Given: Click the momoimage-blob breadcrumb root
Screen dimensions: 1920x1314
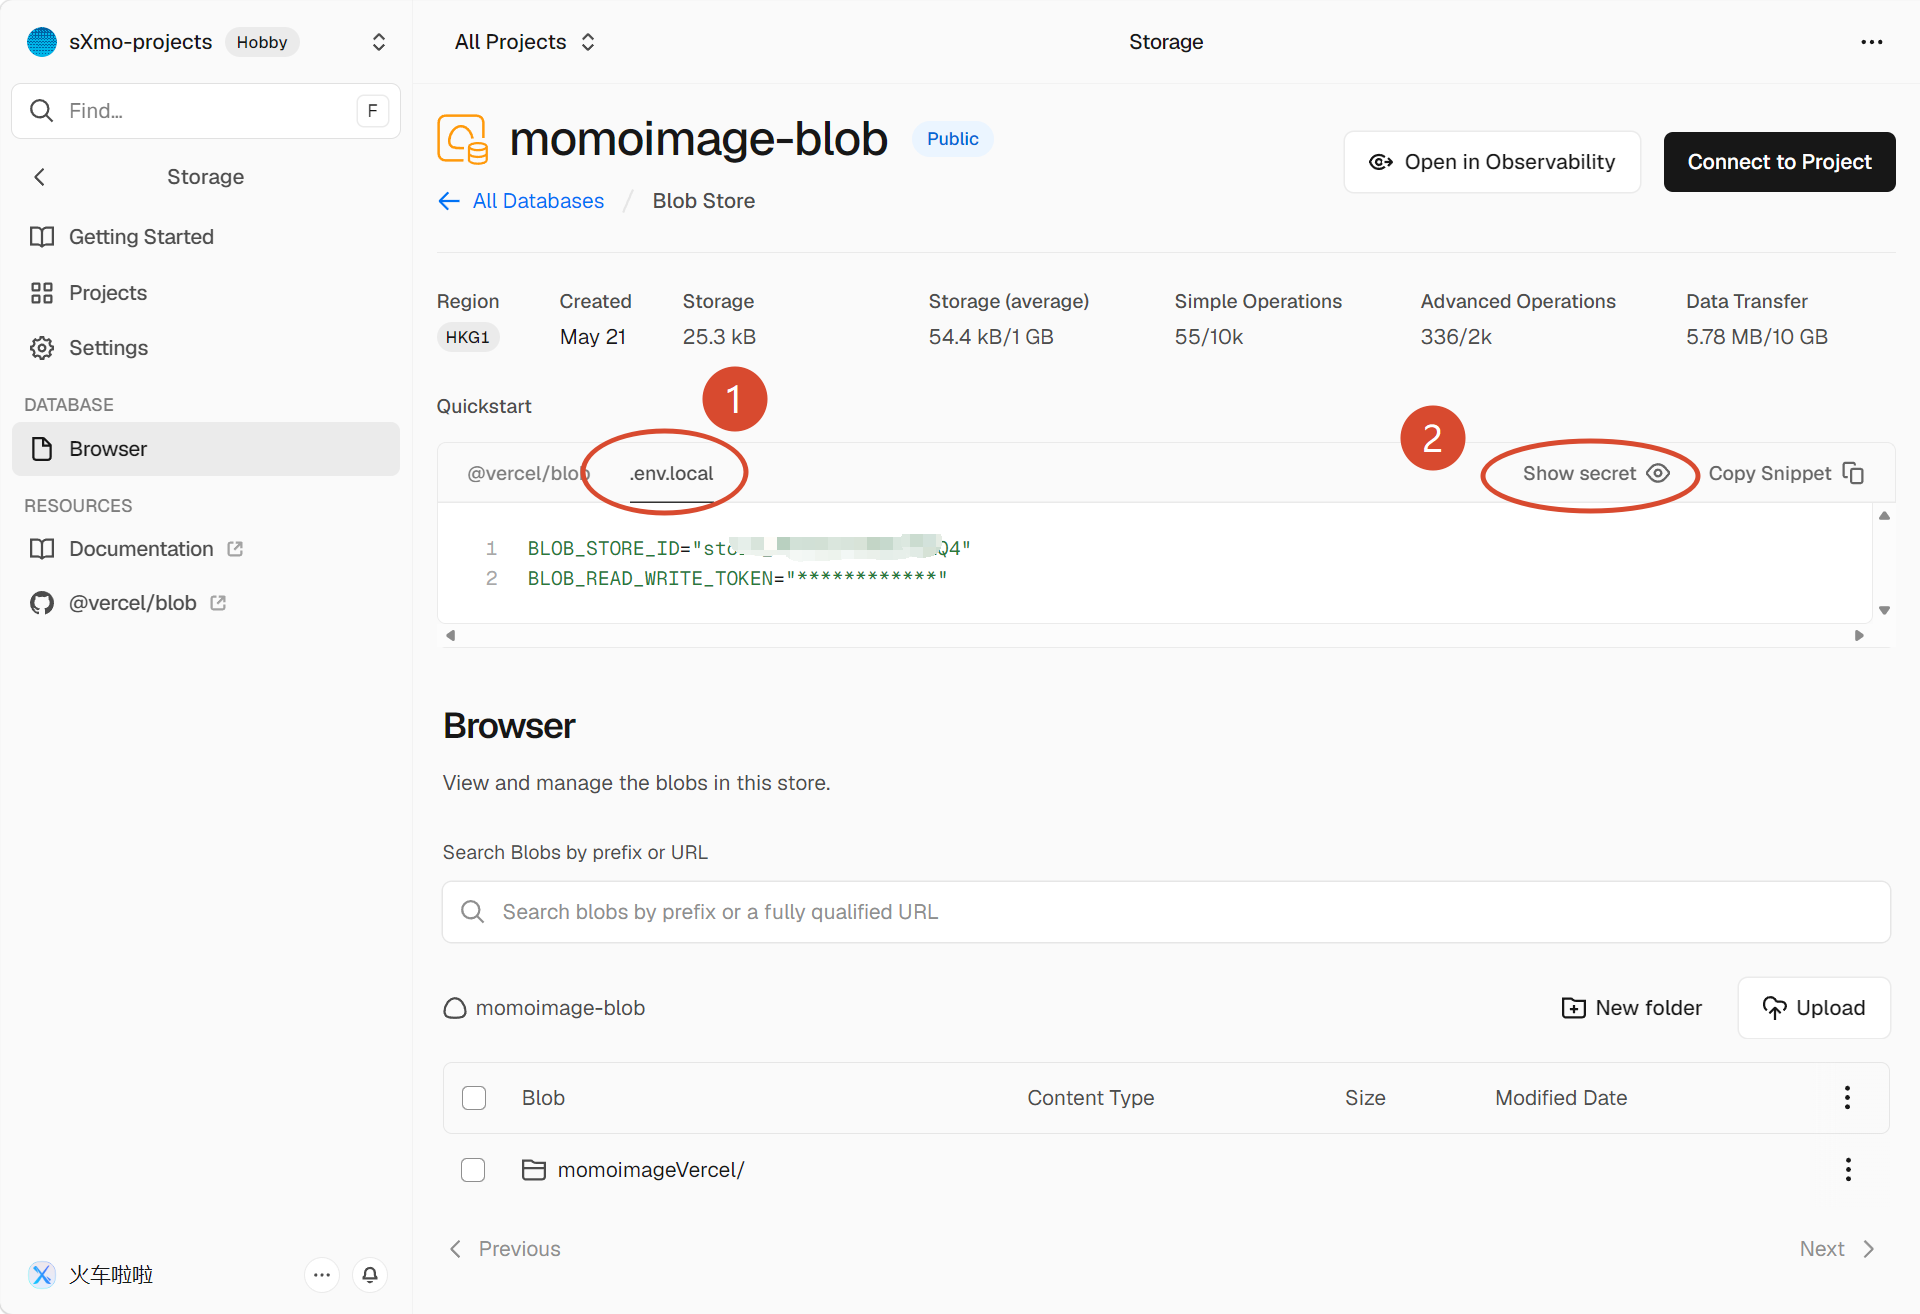Looking at the screenshot, I should (544, 1008).
